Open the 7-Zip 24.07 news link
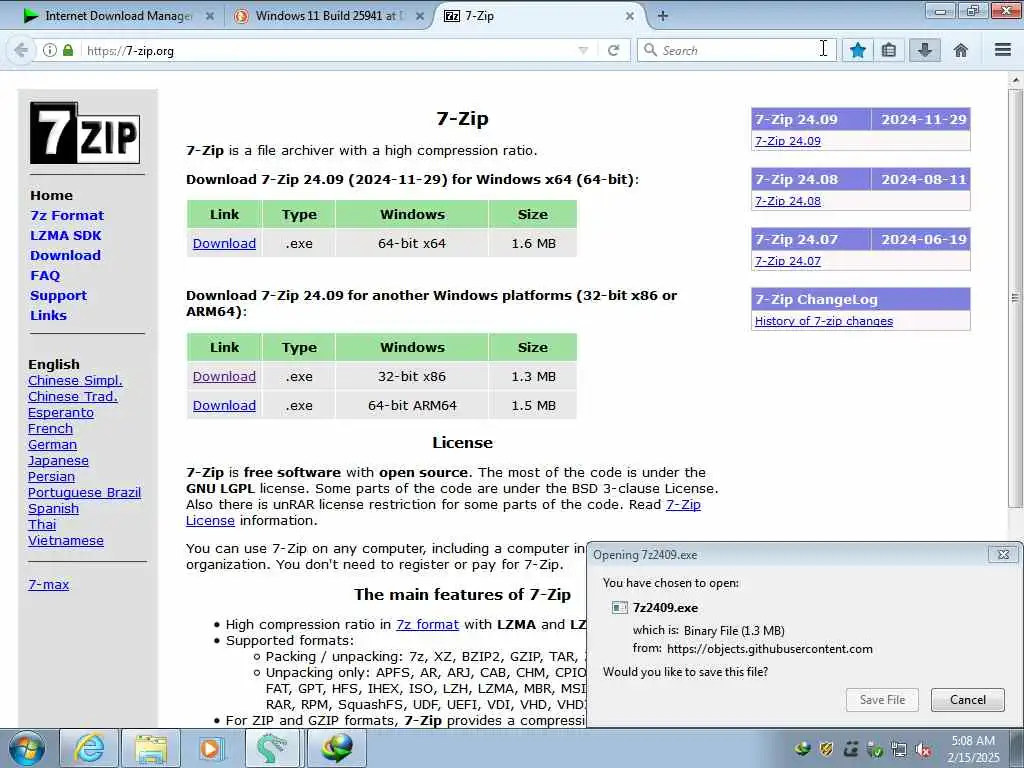The image size is (1024, 768). [x=788, y=261]
